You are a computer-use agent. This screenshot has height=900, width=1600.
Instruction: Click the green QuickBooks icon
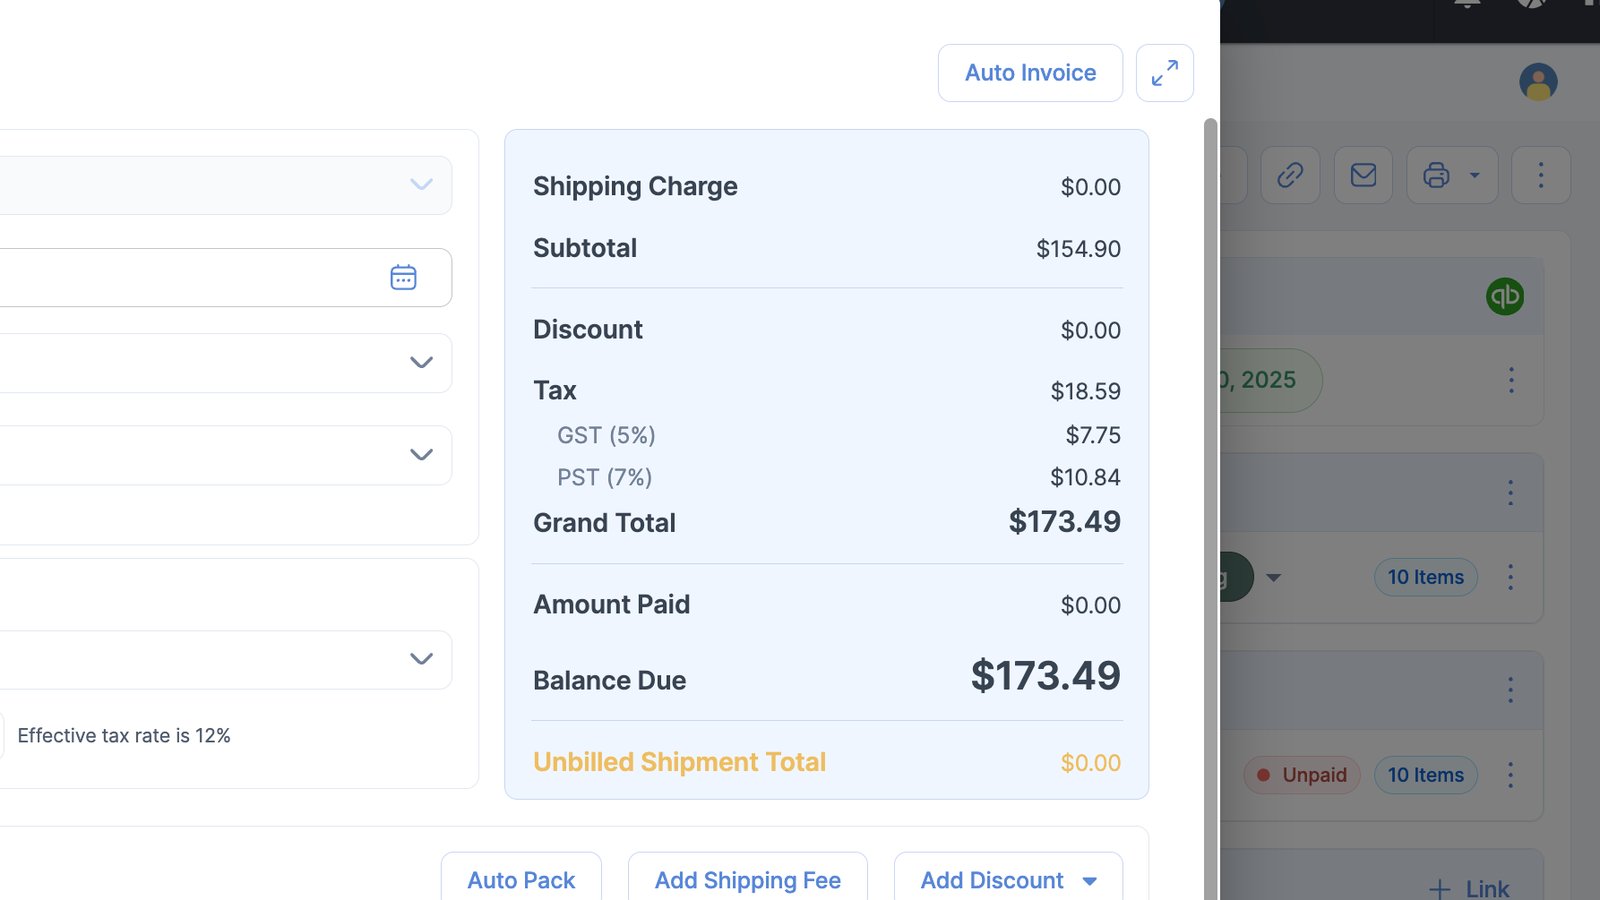[1504, 296]
